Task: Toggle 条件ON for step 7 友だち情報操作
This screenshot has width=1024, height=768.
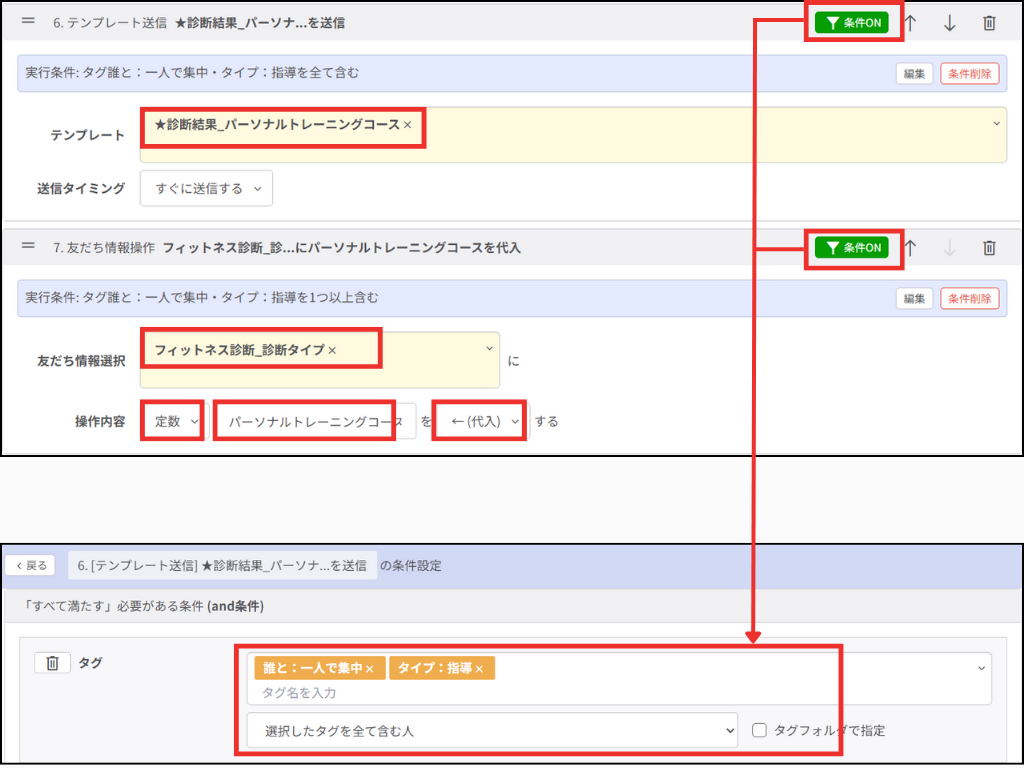Action: [851, 248]
